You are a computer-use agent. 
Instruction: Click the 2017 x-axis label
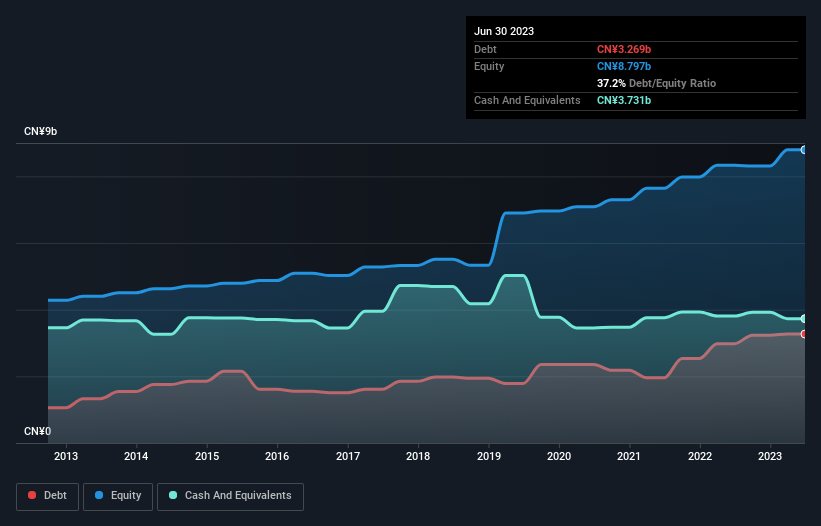pyautogui.click(x=348, y=456)
